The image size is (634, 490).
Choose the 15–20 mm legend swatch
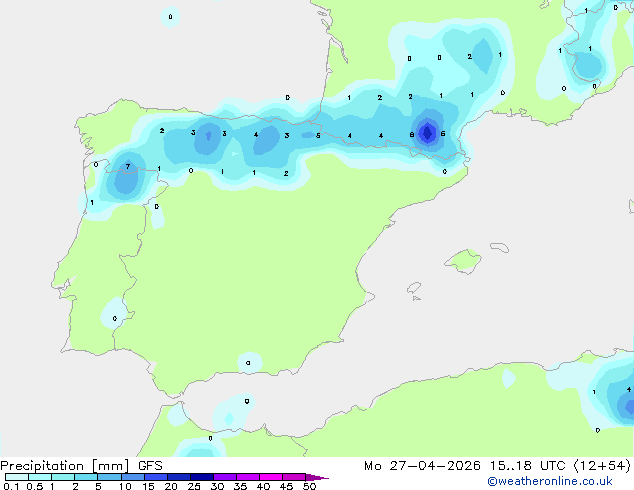155,477
